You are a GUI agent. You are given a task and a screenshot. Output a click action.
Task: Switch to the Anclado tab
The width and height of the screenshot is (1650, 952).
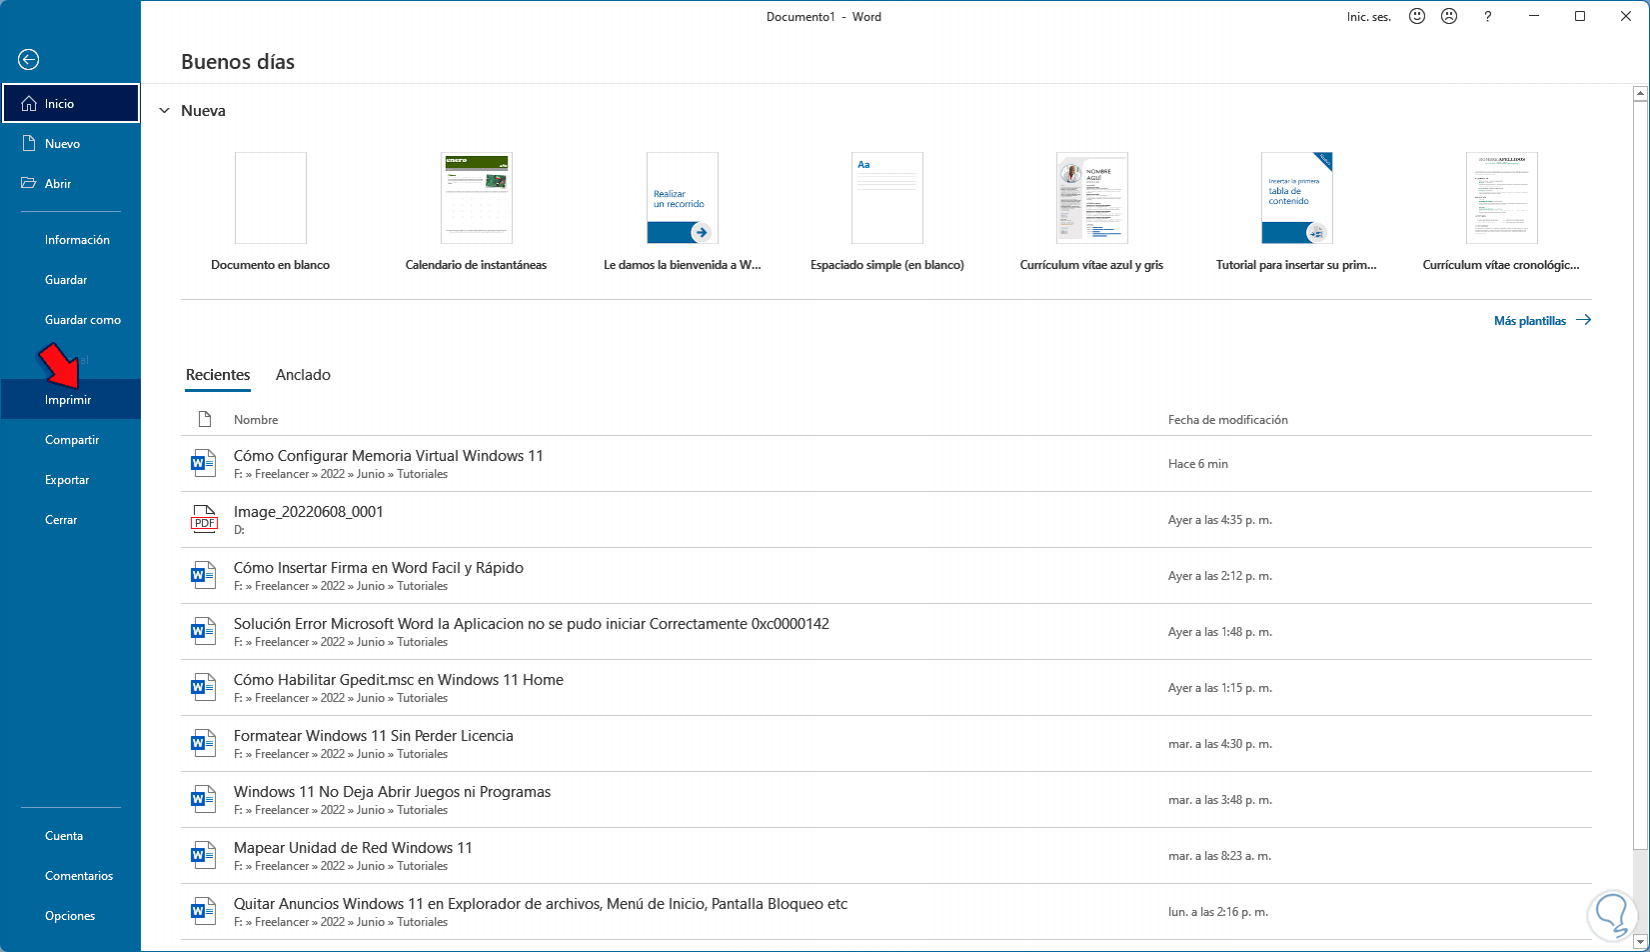coord(303,375)
